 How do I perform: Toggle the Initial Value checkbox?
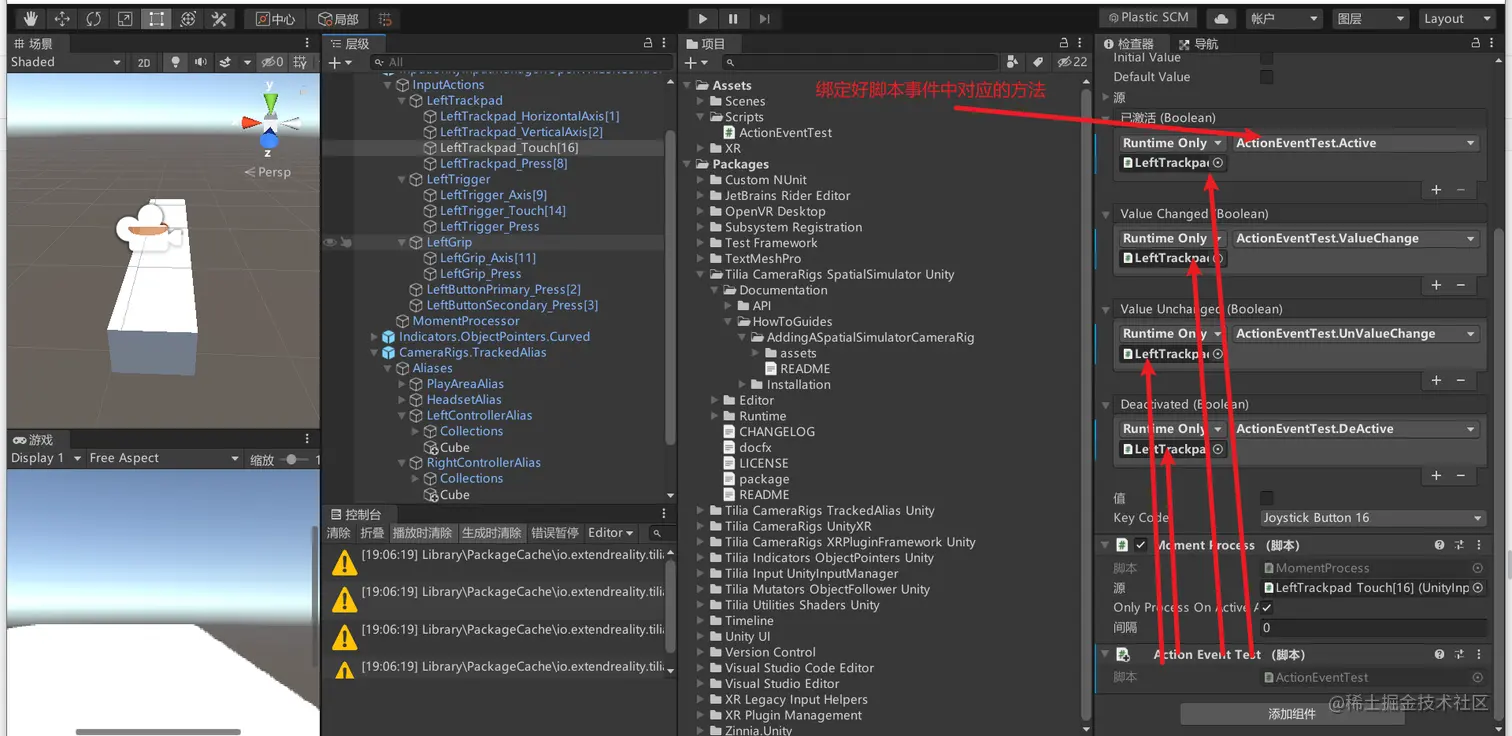pyautogui.click(x=1267, y=58)
